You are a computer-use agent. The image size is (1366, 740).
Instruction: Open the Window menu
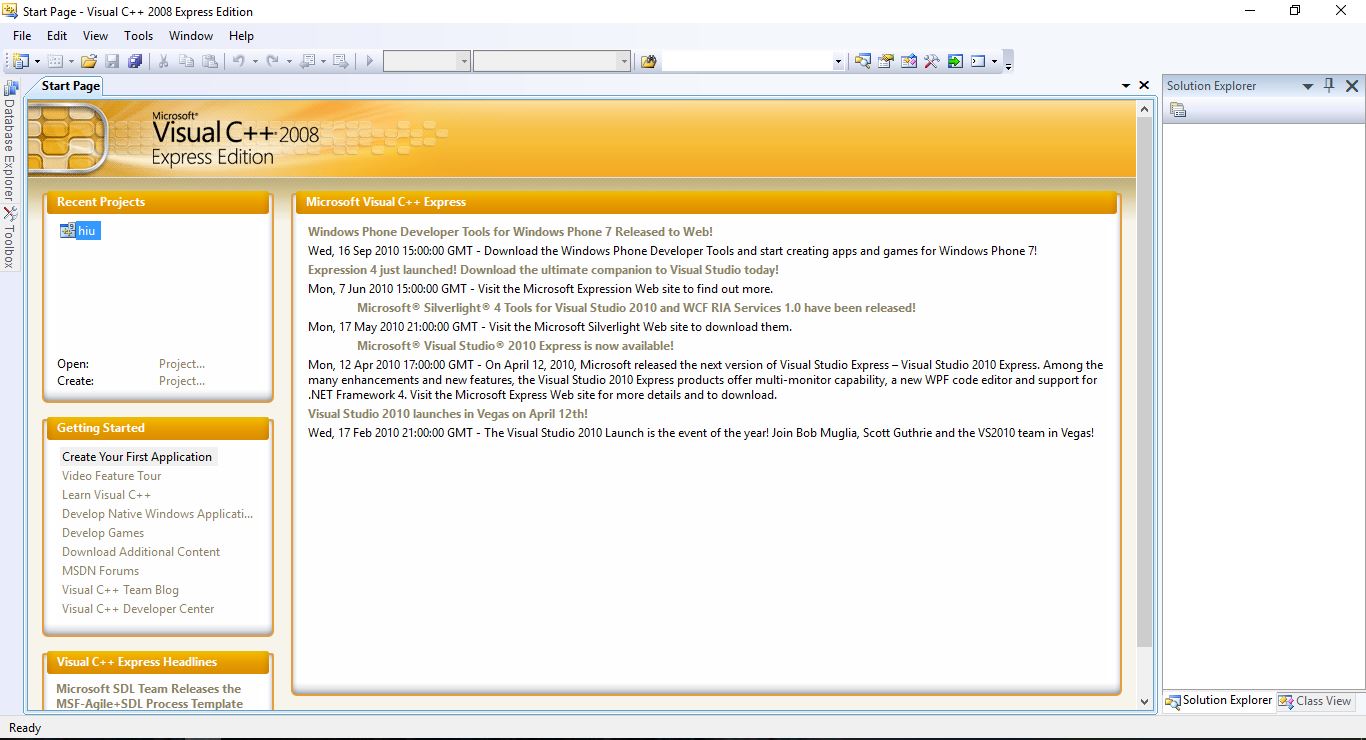click(x=190, y=36)
